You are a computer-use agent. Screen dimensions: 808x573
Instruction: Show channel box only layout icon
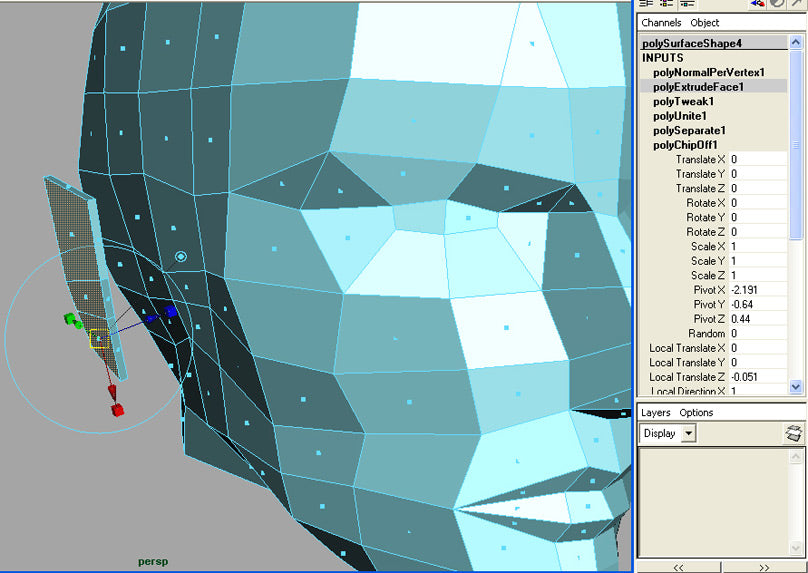(645, 4)
